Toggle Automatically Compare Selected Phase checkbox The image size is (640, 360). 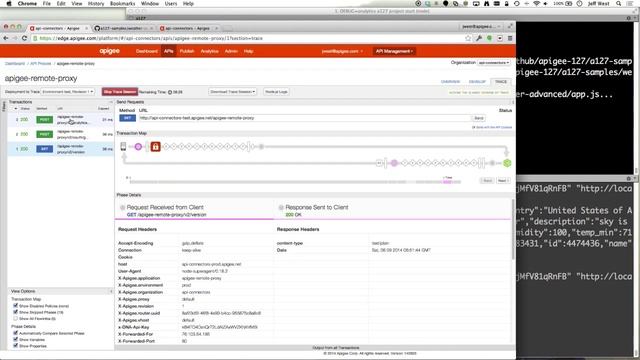click(16, 333)
